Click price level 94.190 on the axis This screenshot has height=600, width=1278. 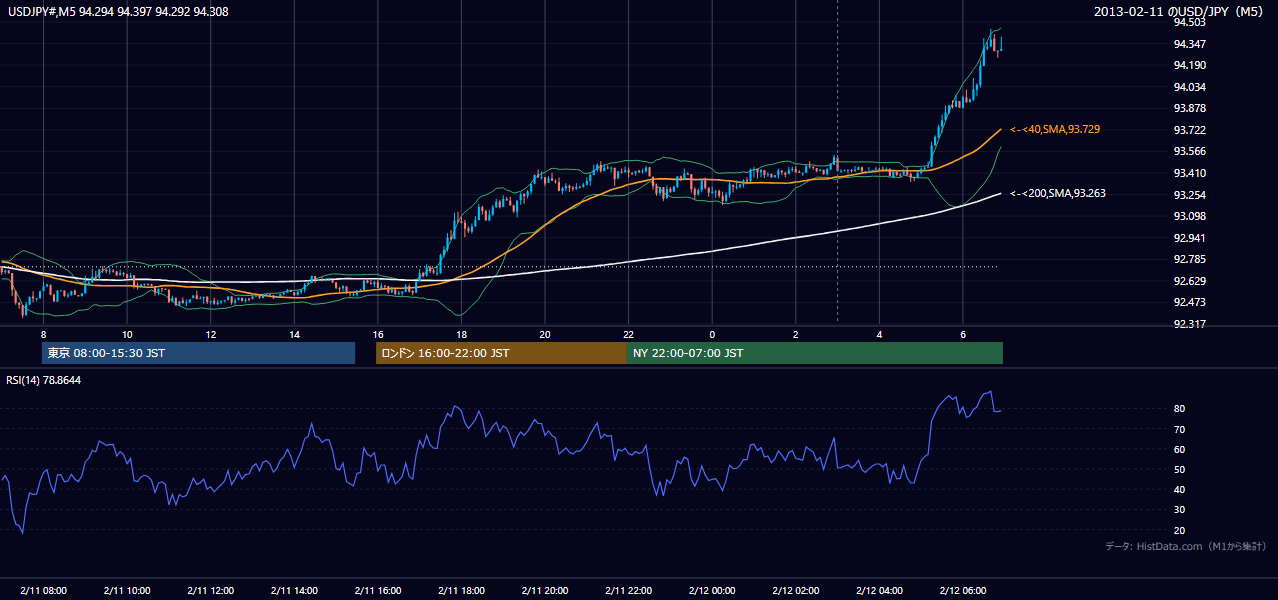point(1190,65)
